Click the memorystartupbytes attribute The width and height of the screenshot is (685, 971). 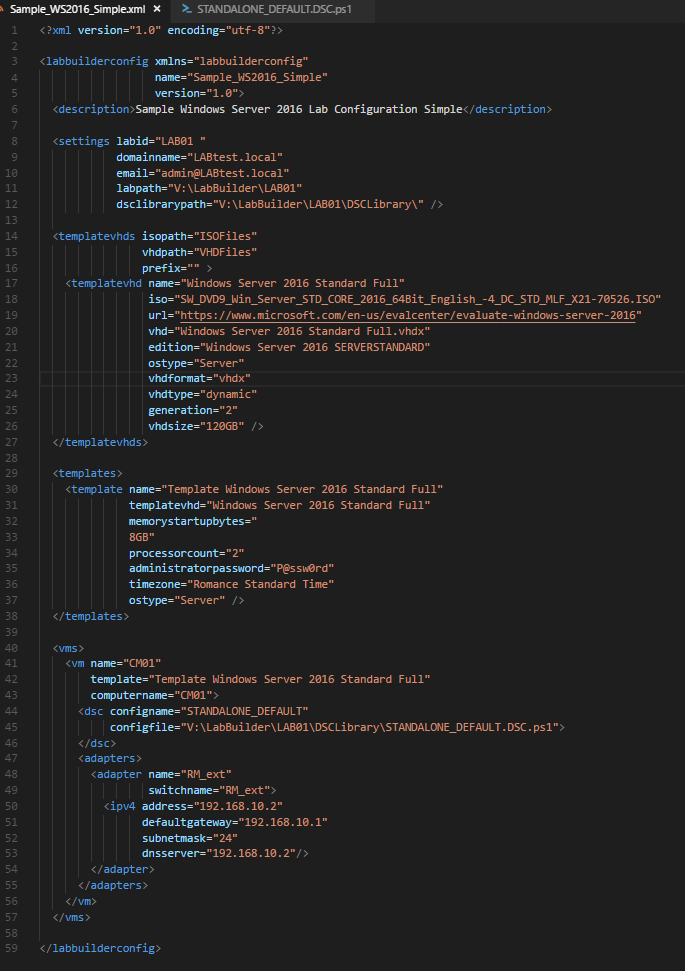193,521
